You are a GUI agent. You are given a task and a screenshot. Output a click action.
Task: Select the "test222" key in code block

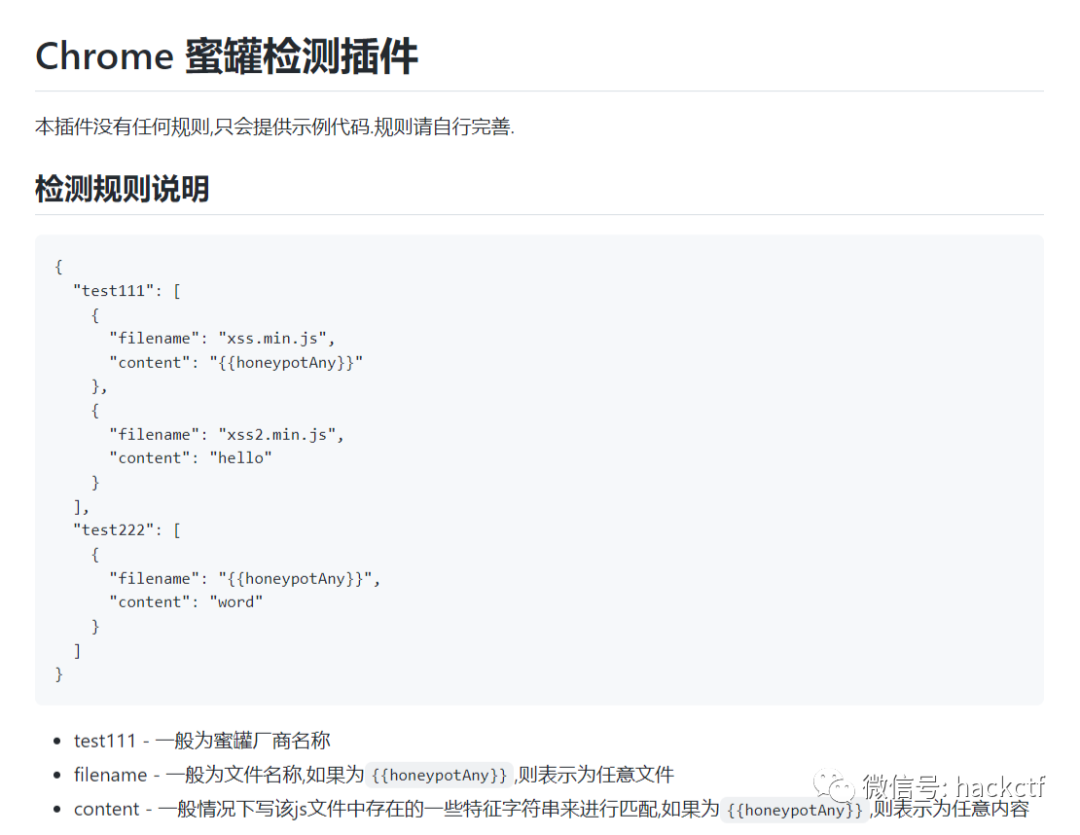[113, 530]
